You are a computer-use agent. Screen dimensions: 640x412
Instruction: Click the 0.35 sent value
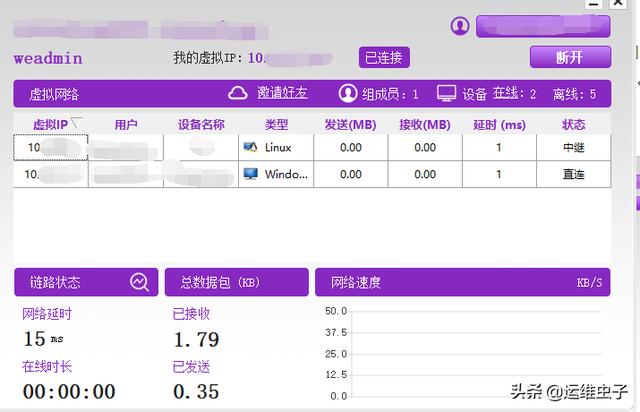(196, 392)
